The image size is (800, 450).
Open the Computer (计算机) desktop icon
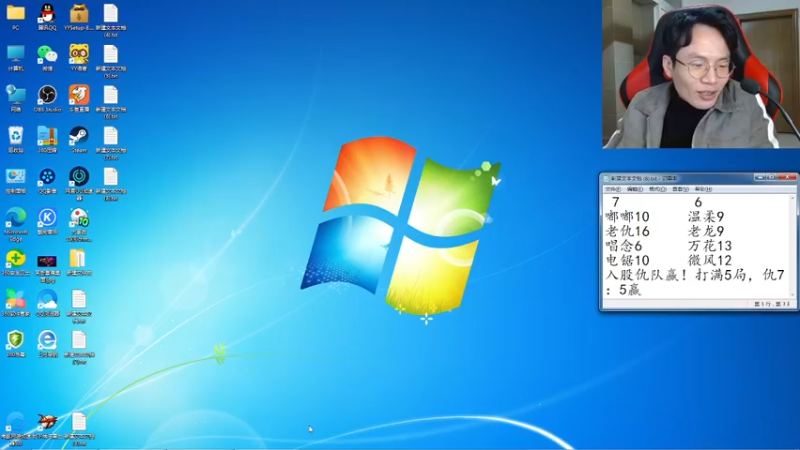click(16, 57)
